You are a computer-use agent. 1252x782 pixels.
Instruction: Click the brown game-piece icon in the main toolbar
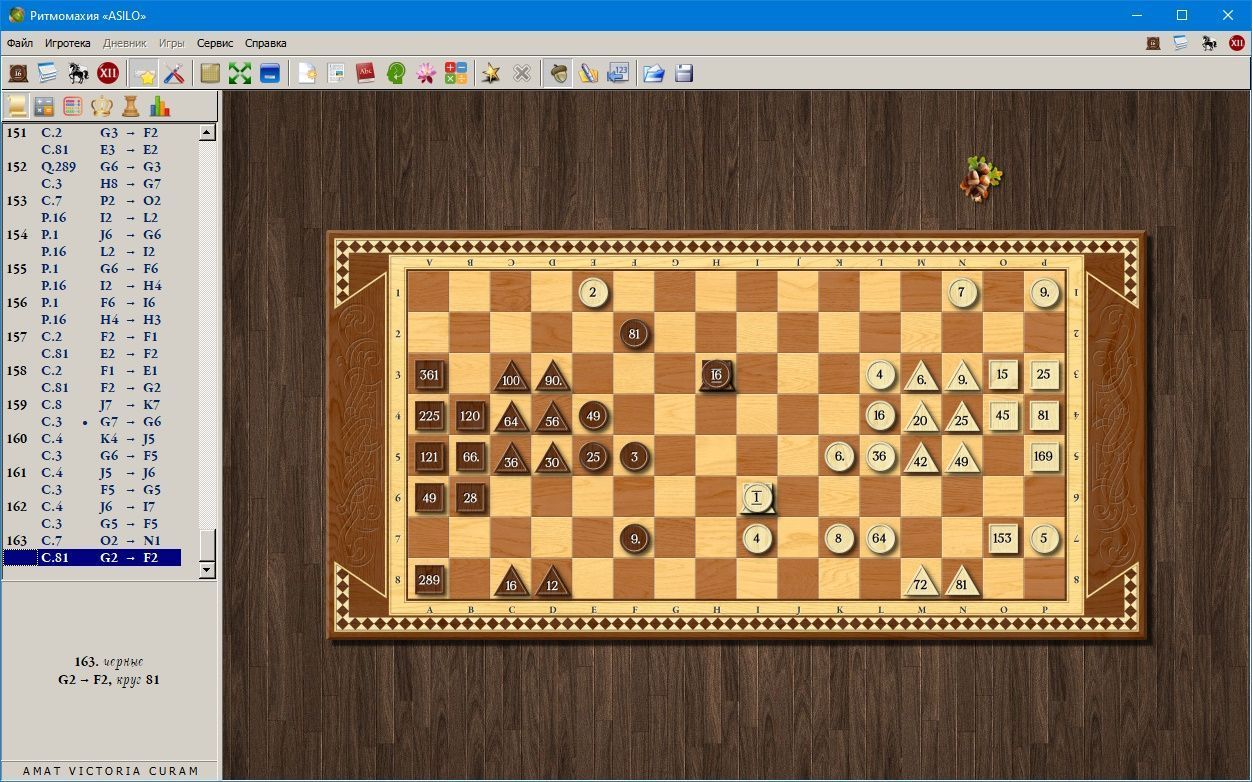[18, 73]
